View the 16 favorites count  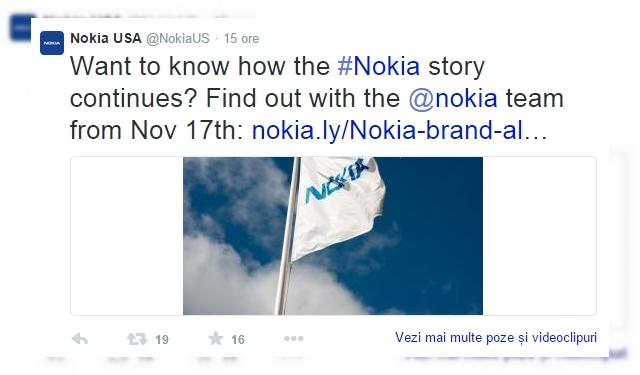coord(238,339)
